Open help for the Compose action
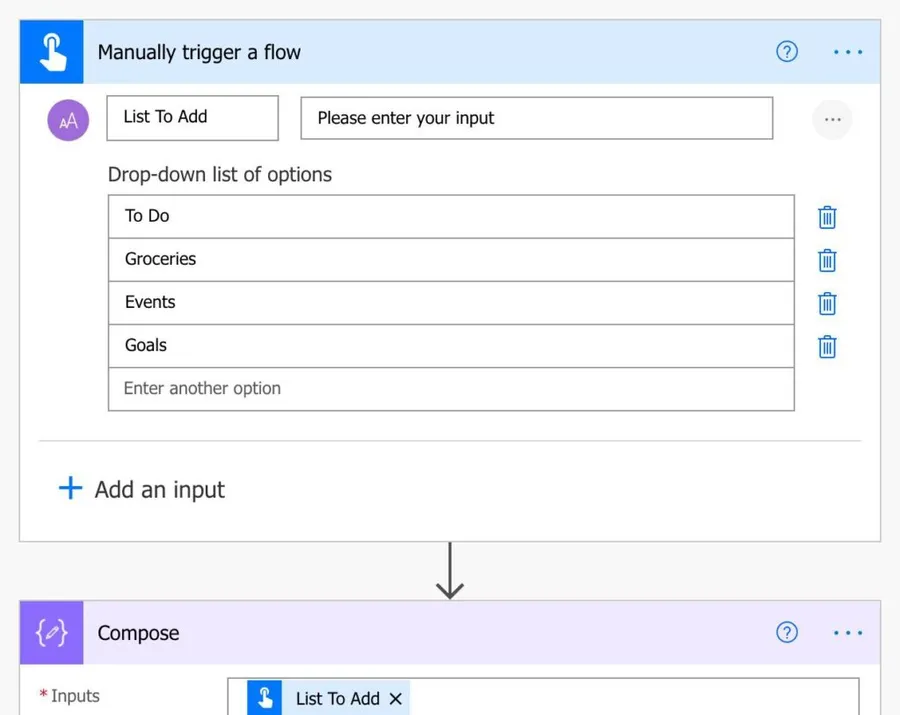The height and width of the screenshot is (715, 900). click(787, 632)
